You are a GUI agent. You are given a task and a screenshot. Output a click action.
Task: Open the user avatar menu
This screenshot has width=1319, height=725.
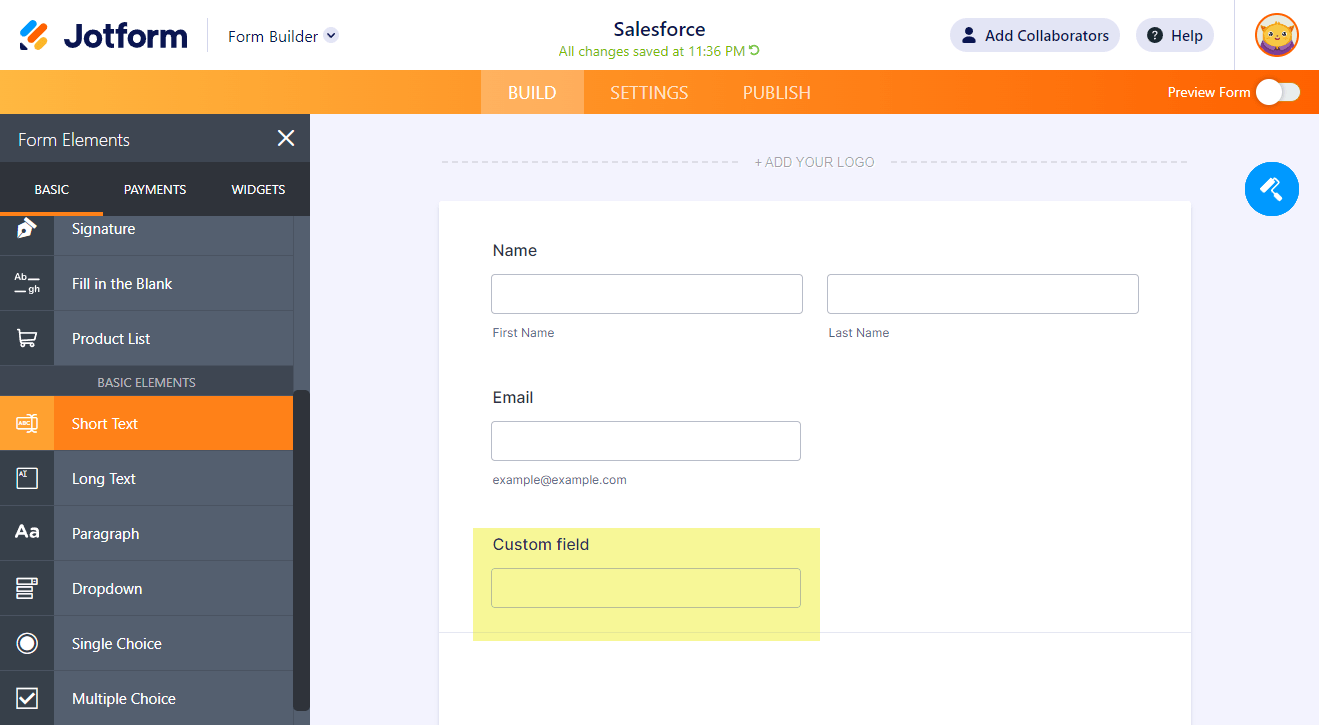tap(1277, 36)
